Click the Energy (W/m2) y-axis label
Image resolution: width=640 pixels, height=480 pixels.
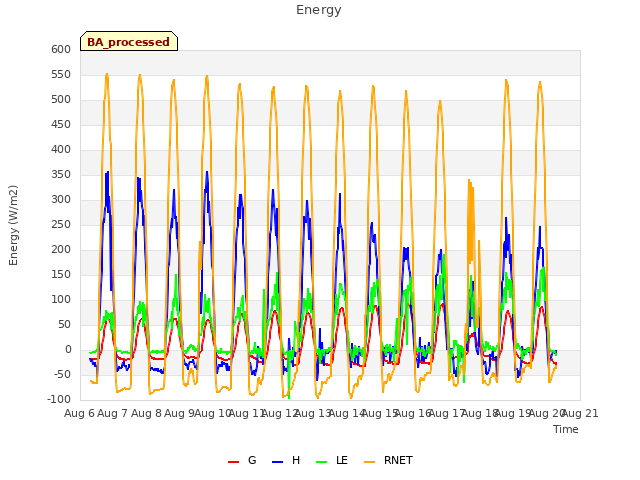(x=13, y=225)
